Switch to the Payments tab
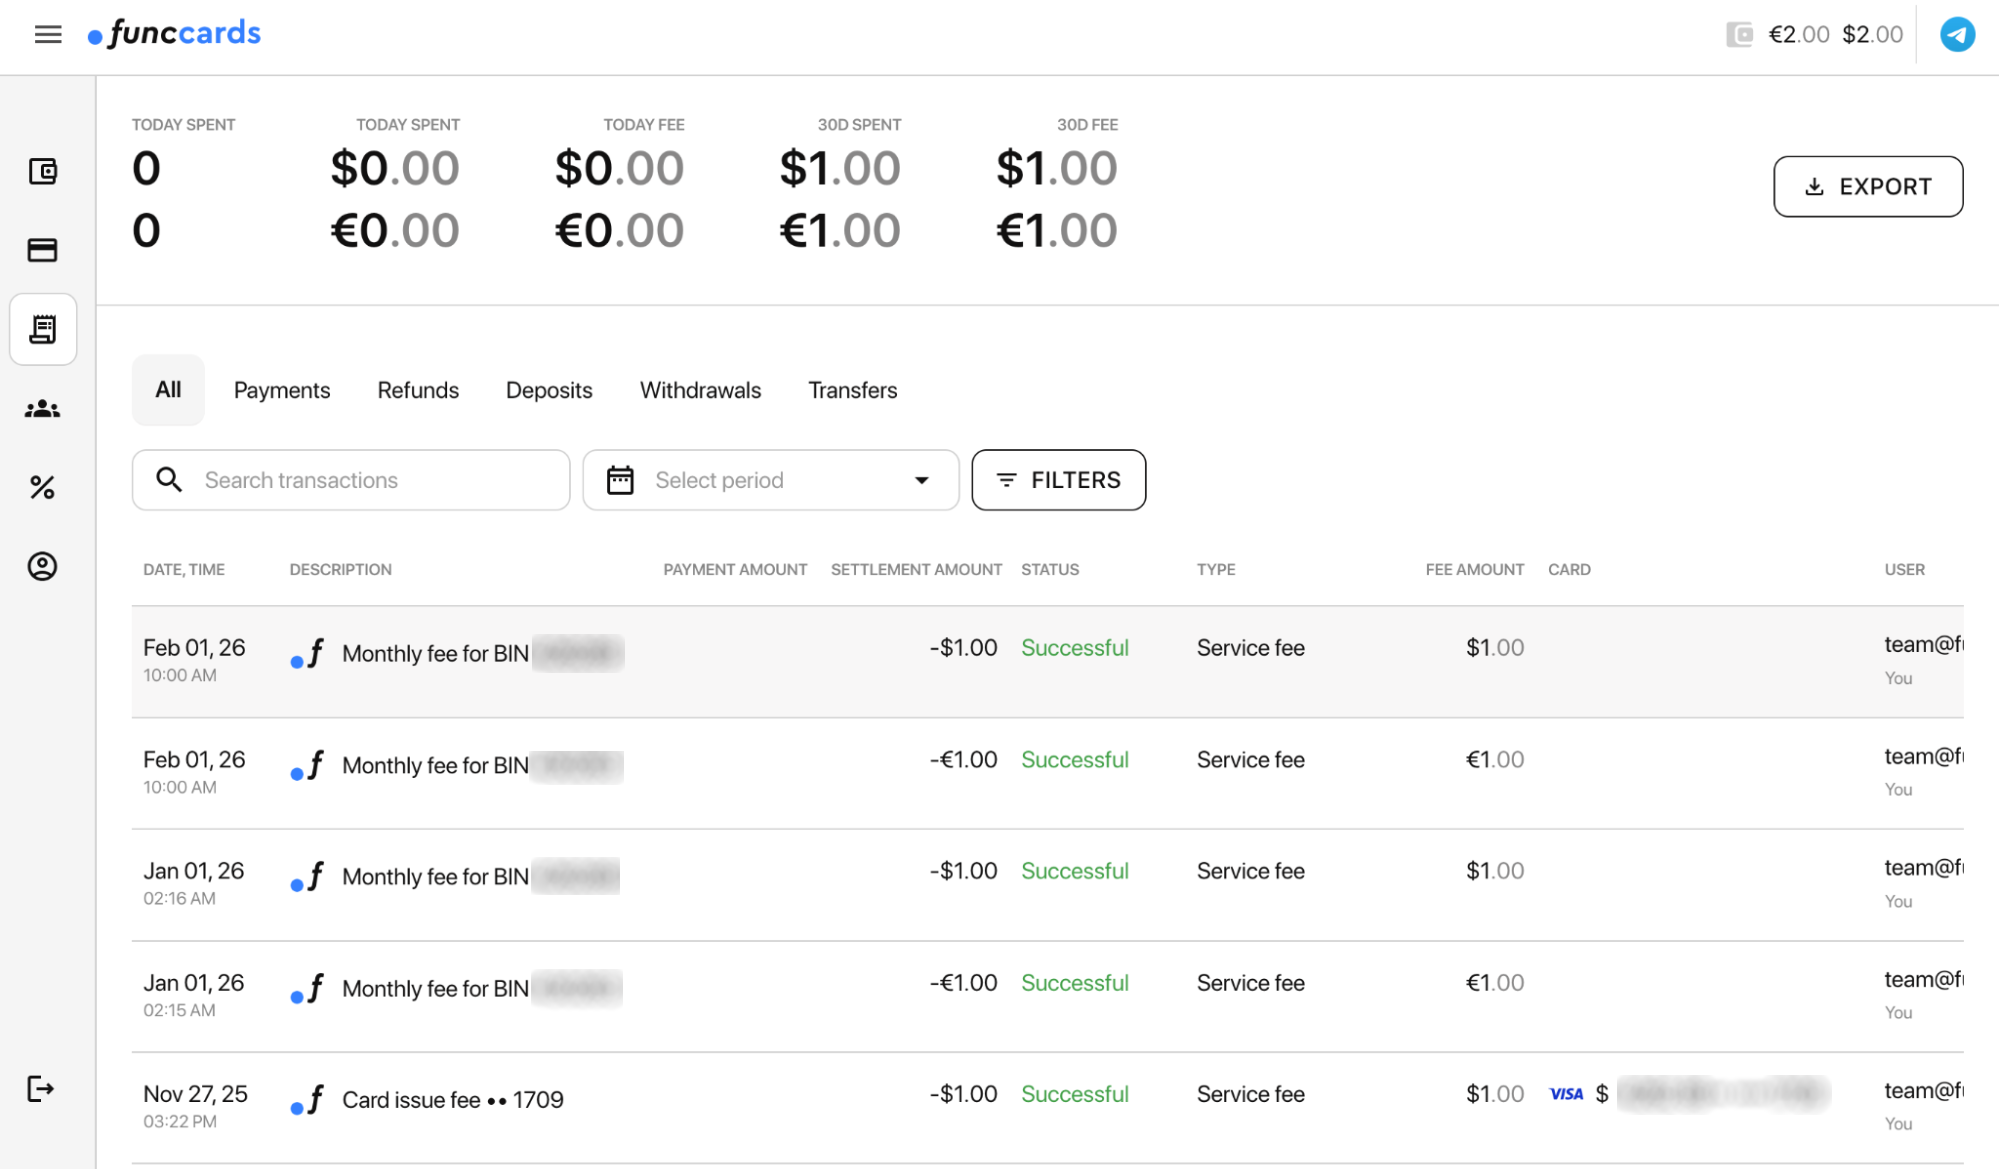The height and width of the screenshot is (1170, 1999). [282, 391]
